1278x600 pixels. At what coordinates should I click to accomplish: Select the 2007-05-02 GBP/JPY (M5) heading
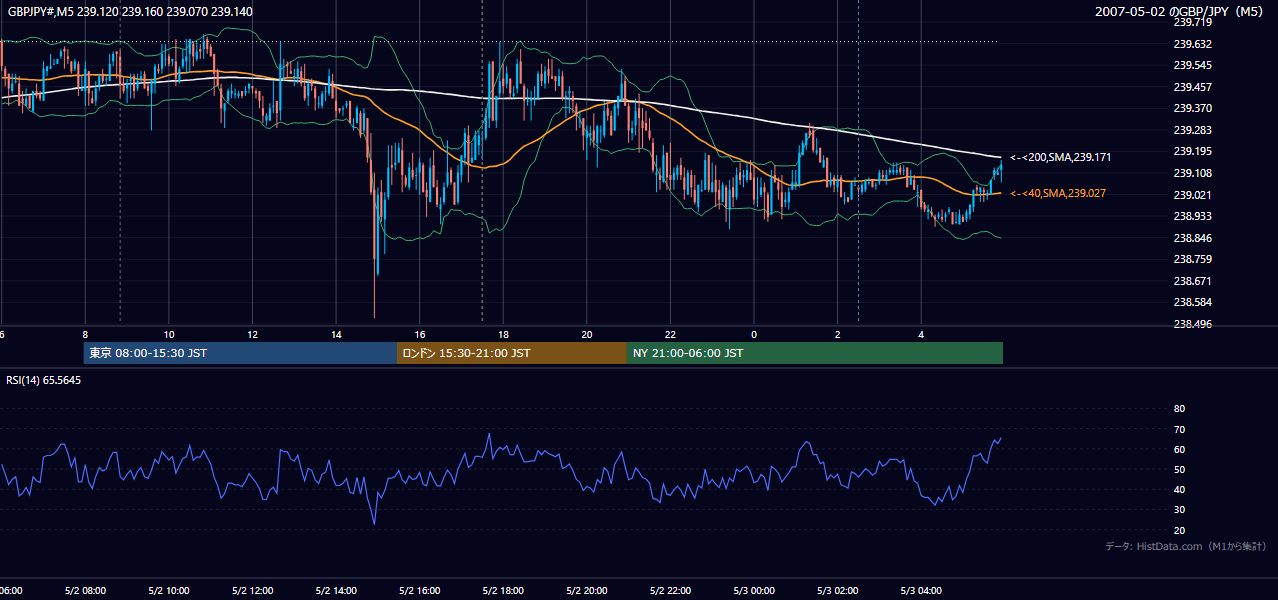pos(1181,12)
